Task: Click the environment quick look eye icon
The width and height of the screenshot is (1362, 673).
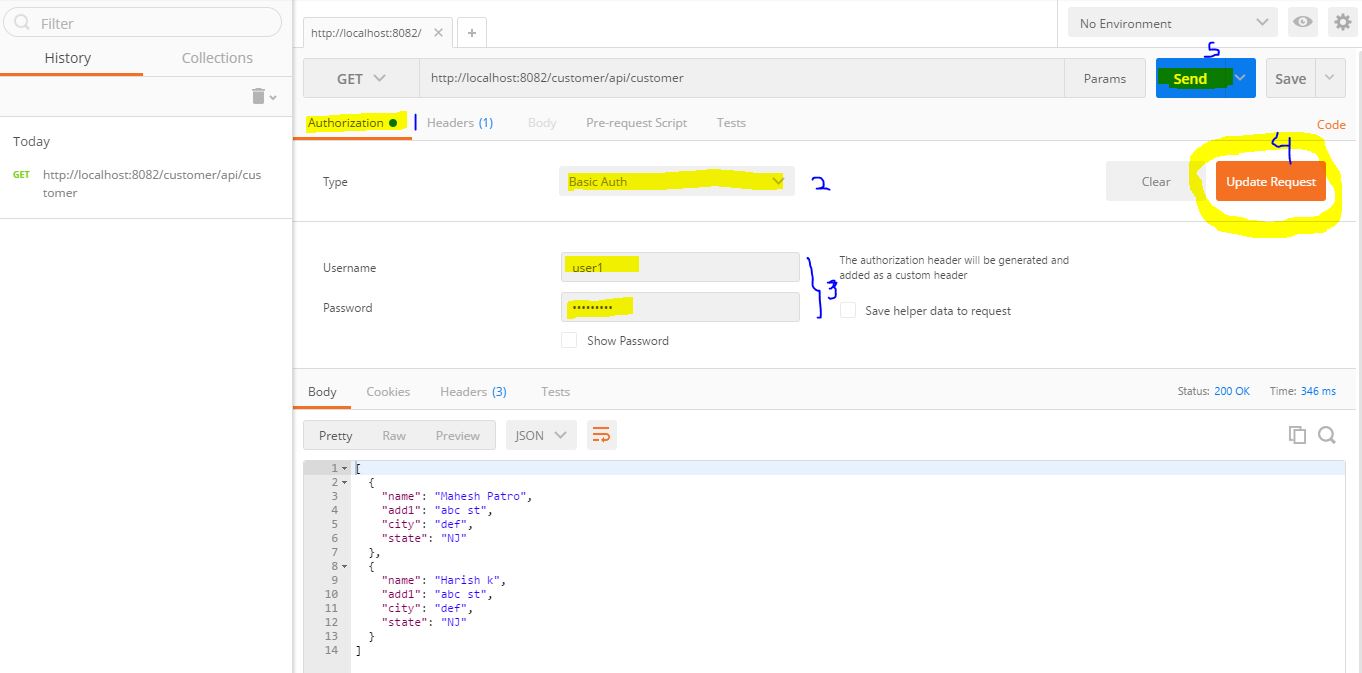Action: tap(1302, 23)
